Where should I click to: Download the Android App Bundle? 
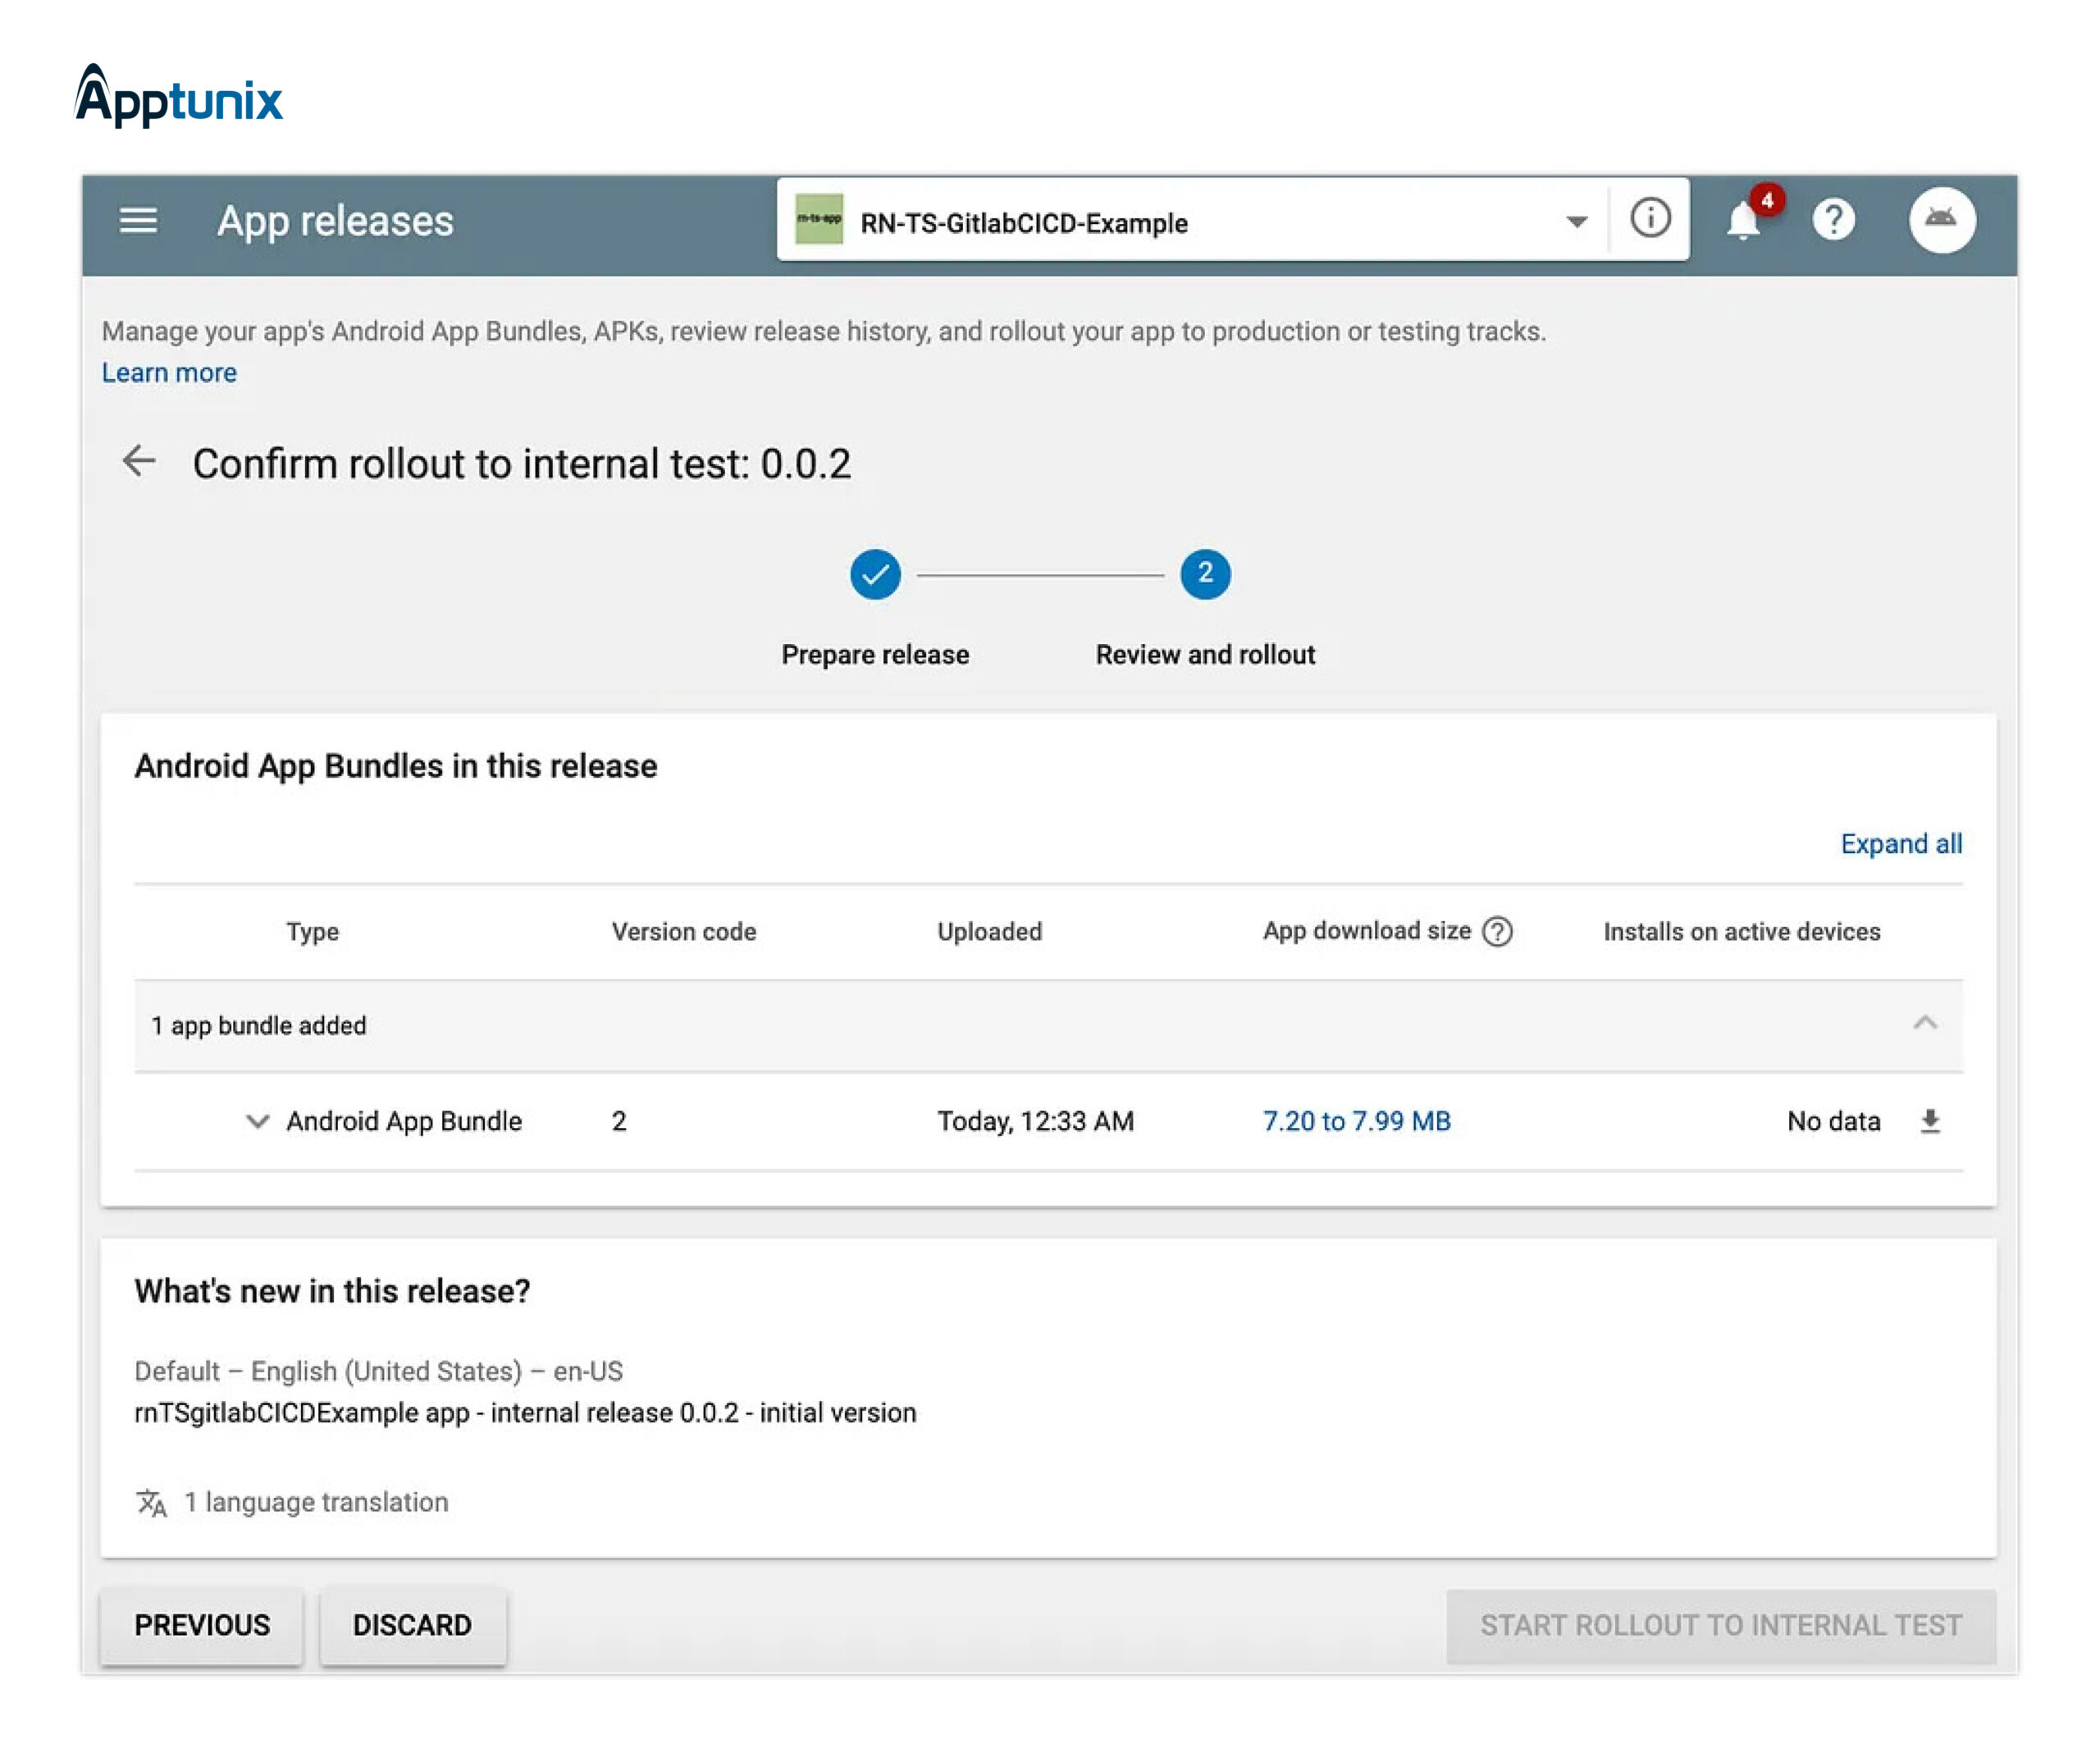pos(1930,1121)
